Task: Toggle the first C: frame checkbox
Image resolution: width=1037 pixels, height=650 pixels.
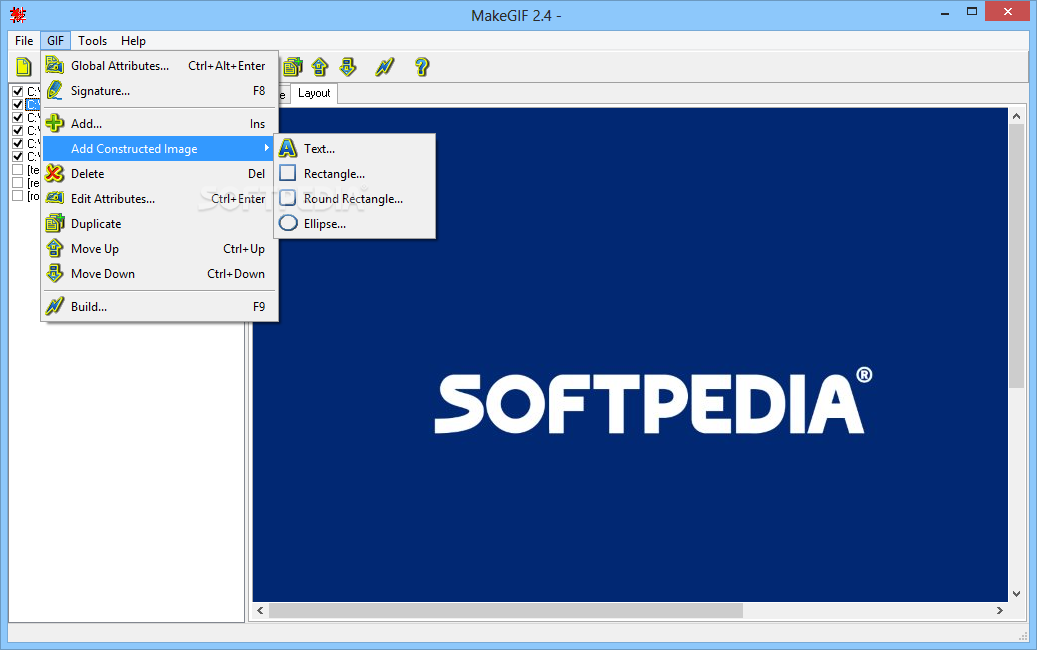Action: (18, 91)
